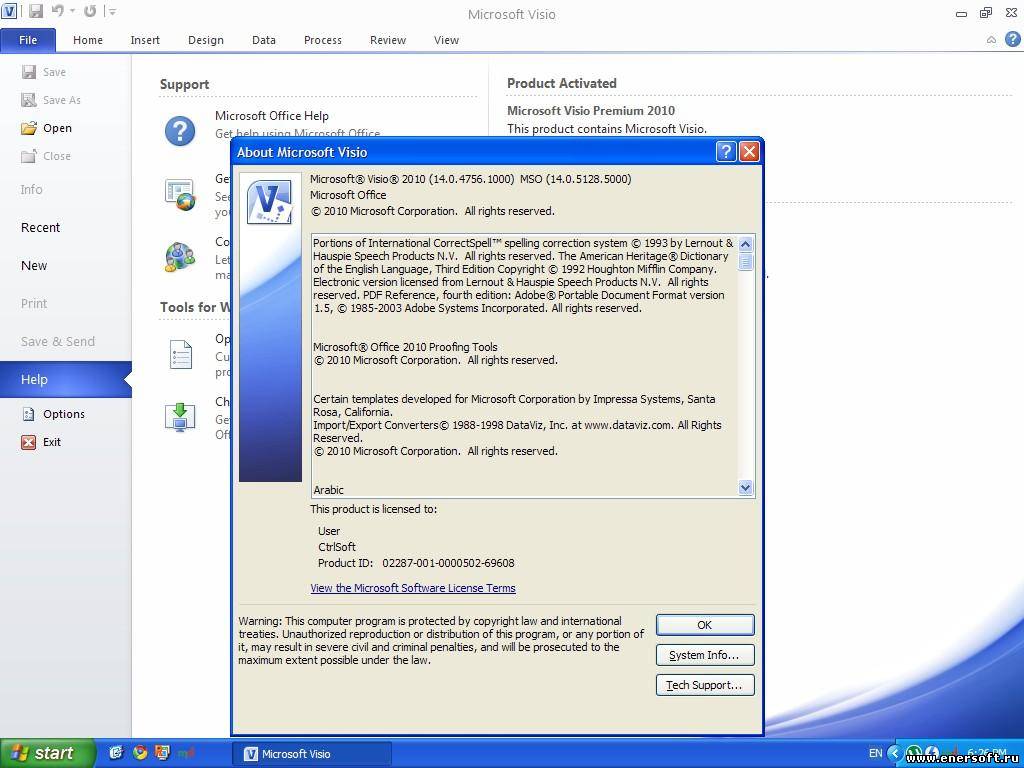
Task: Click the Open folder icon in the backstage menu
Action: (x=29, y=128)
